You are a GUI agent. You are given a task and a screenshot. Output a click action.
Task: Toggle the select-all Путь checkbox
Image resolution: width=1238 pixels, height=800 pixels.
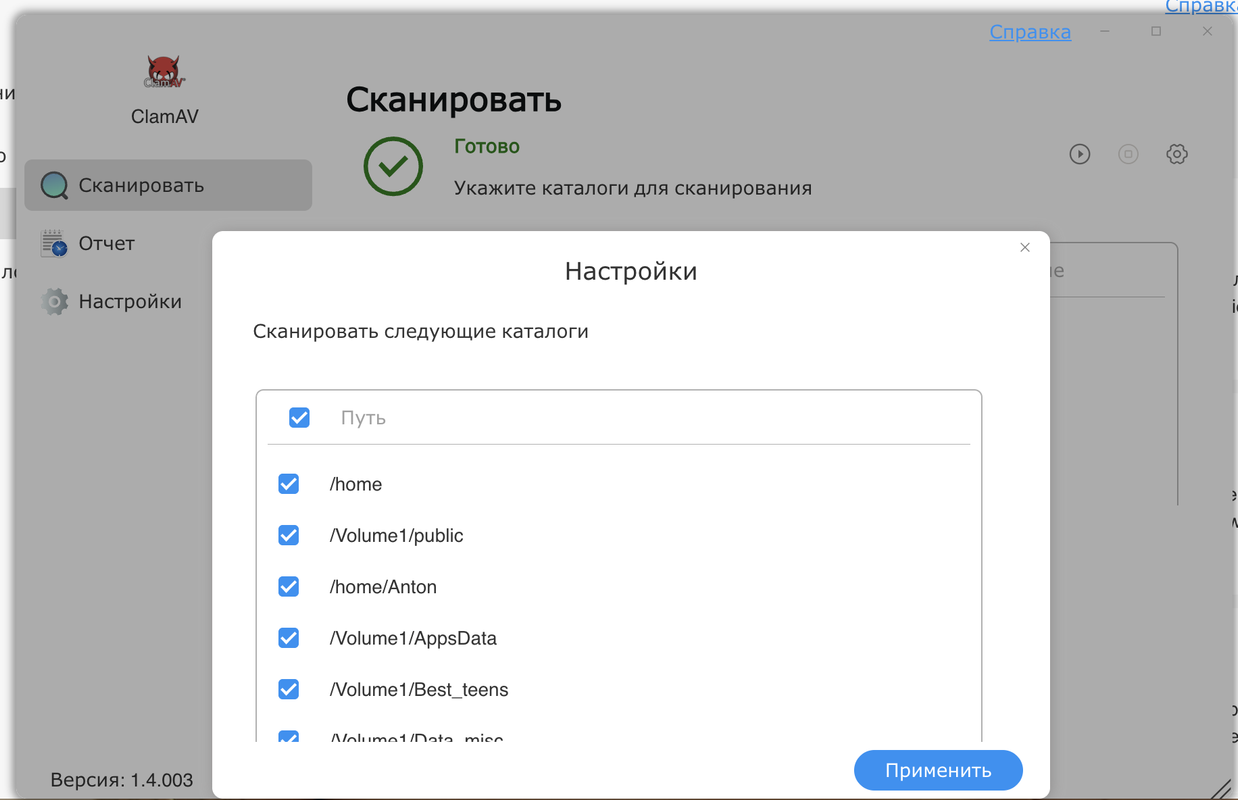tap(299, 417)
